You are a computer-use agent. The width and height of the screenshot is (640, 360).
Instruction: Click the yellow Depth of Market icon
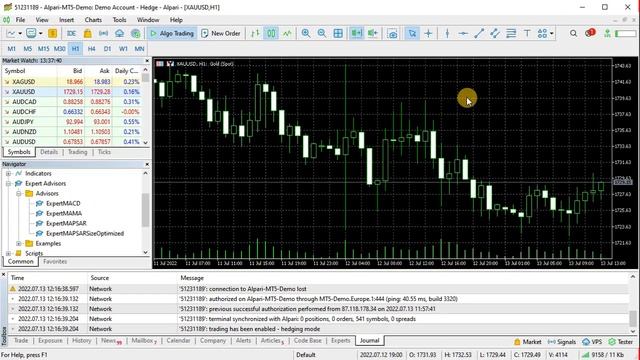click(52, 33)
